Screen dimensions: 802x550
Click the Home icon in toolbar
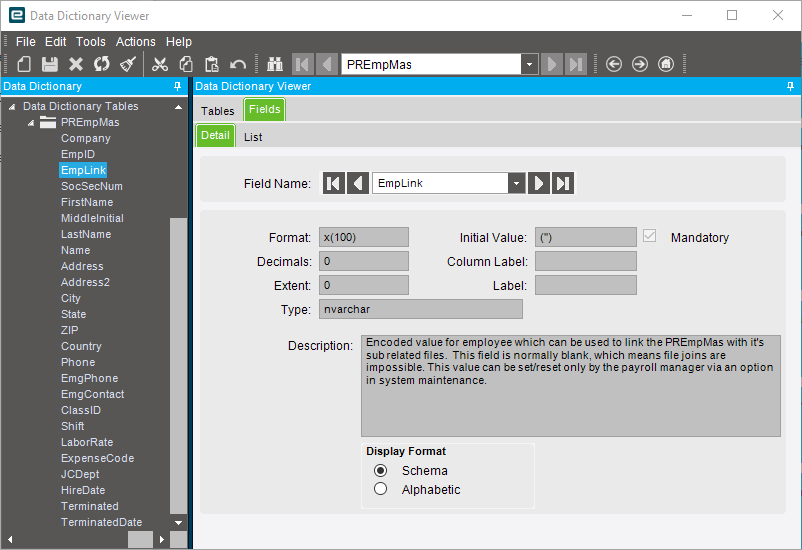[666, 64]
